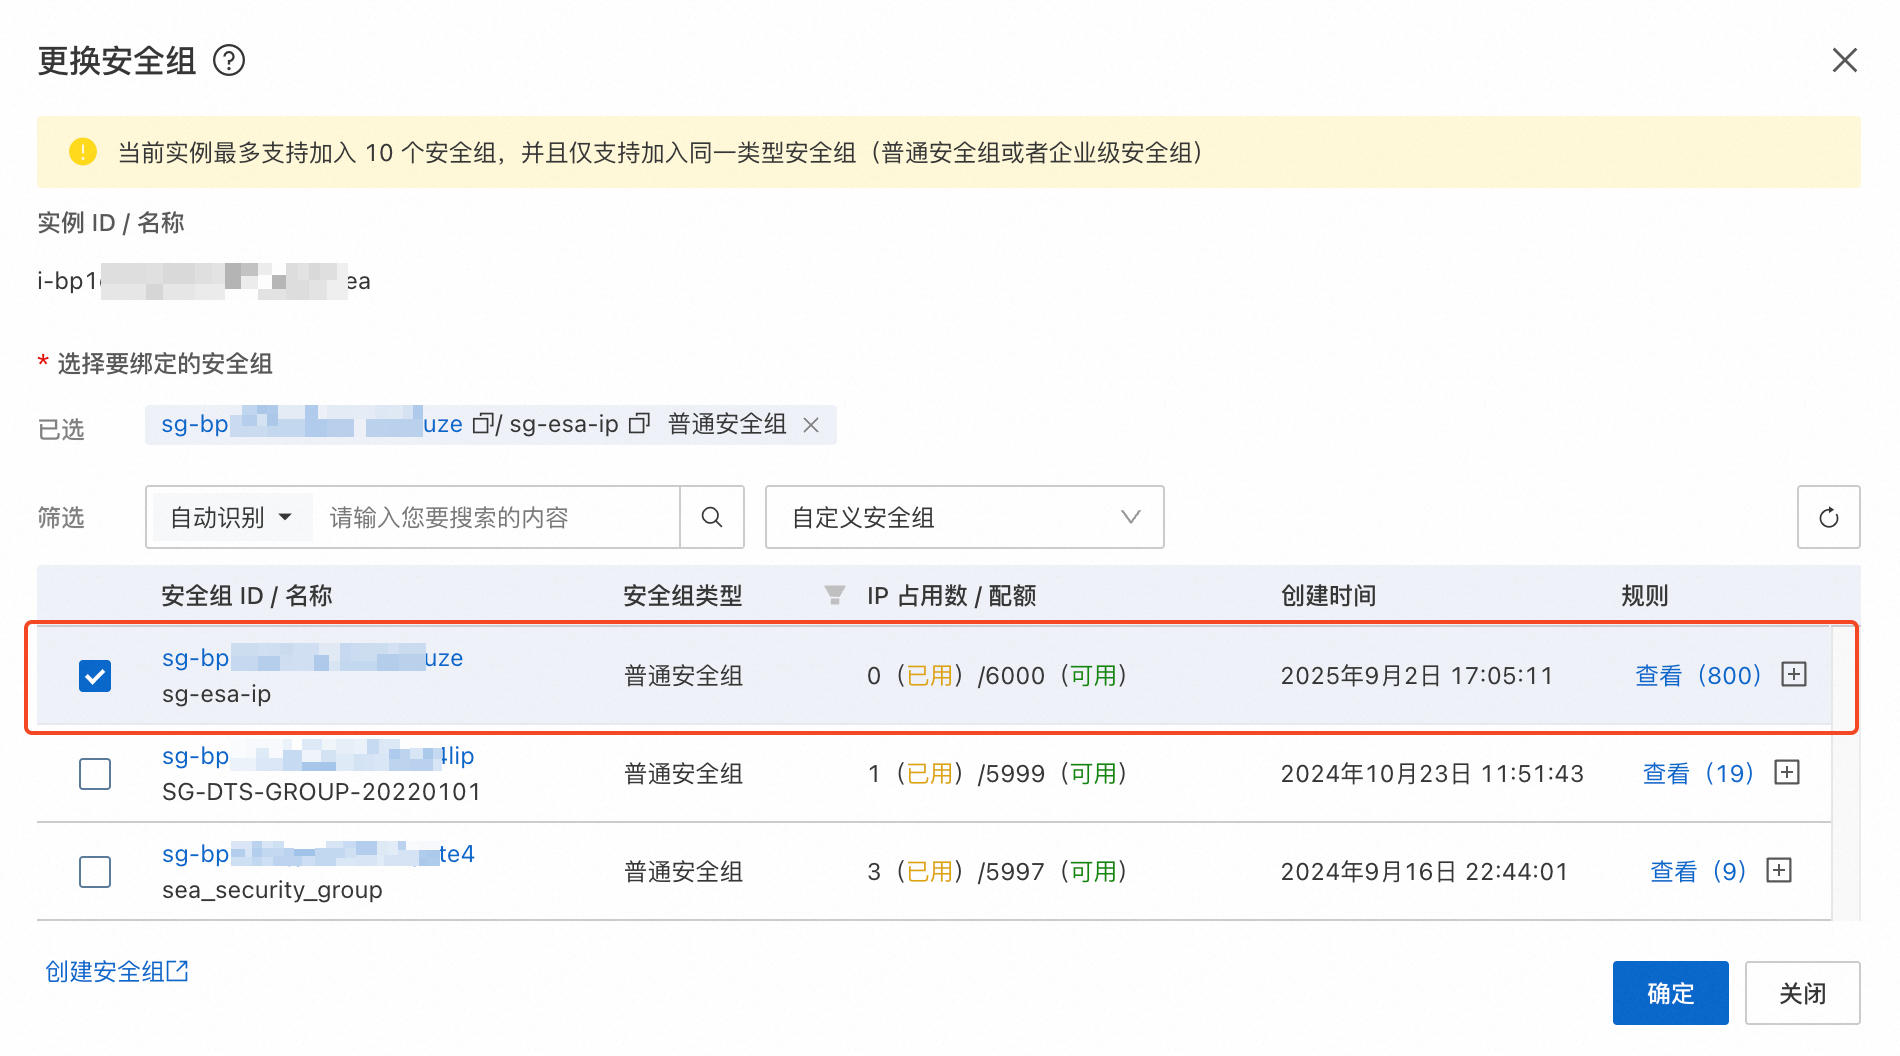
Task: Focus the search content input field
Action: point(497,517)
